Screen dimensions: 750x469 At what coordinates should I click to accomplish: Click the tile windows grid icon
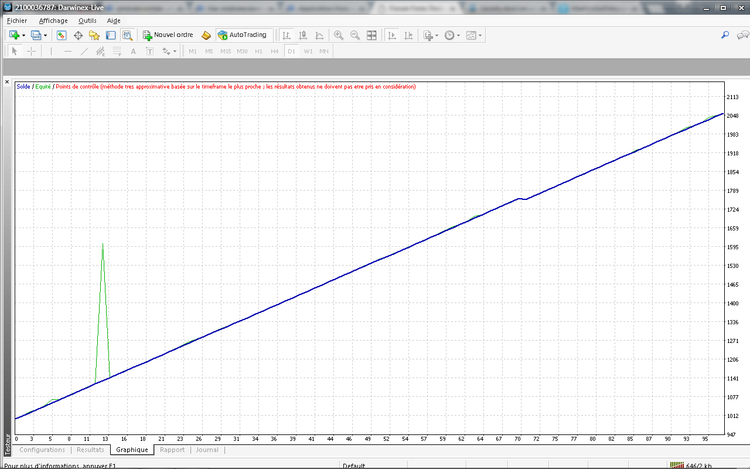pos(372,35)
